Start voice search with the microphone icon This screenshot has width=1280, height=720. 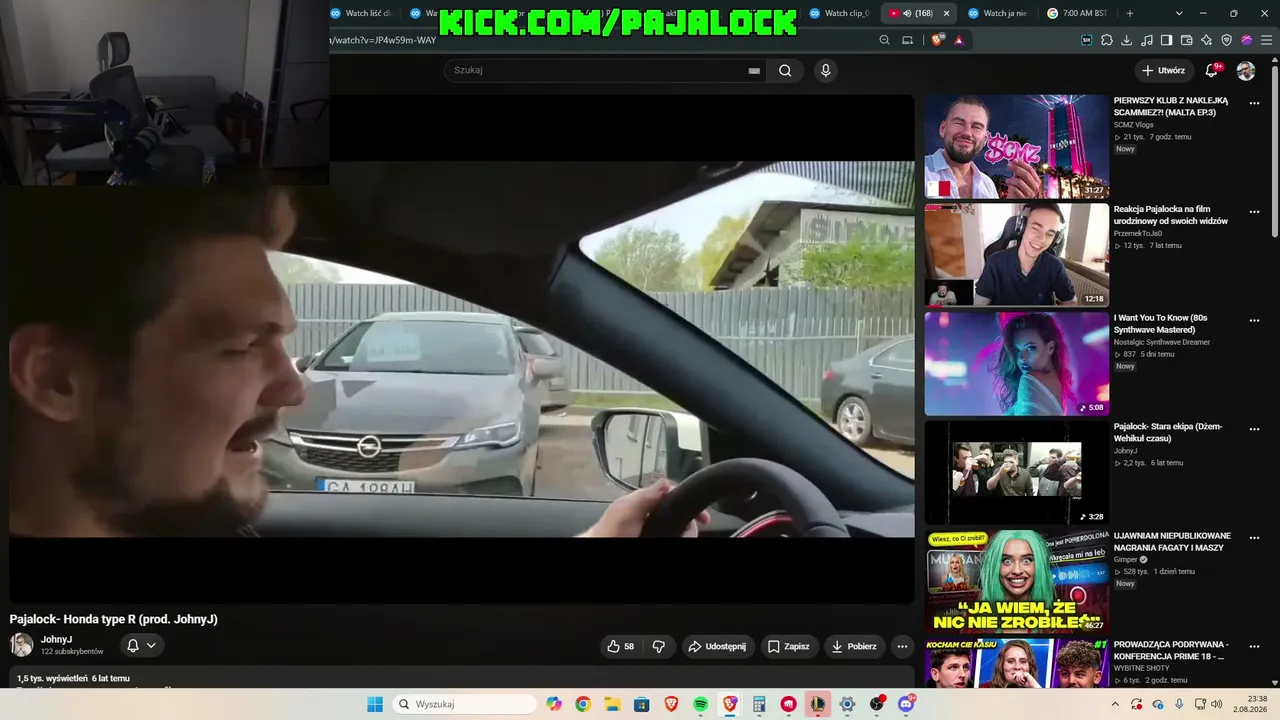825,70
